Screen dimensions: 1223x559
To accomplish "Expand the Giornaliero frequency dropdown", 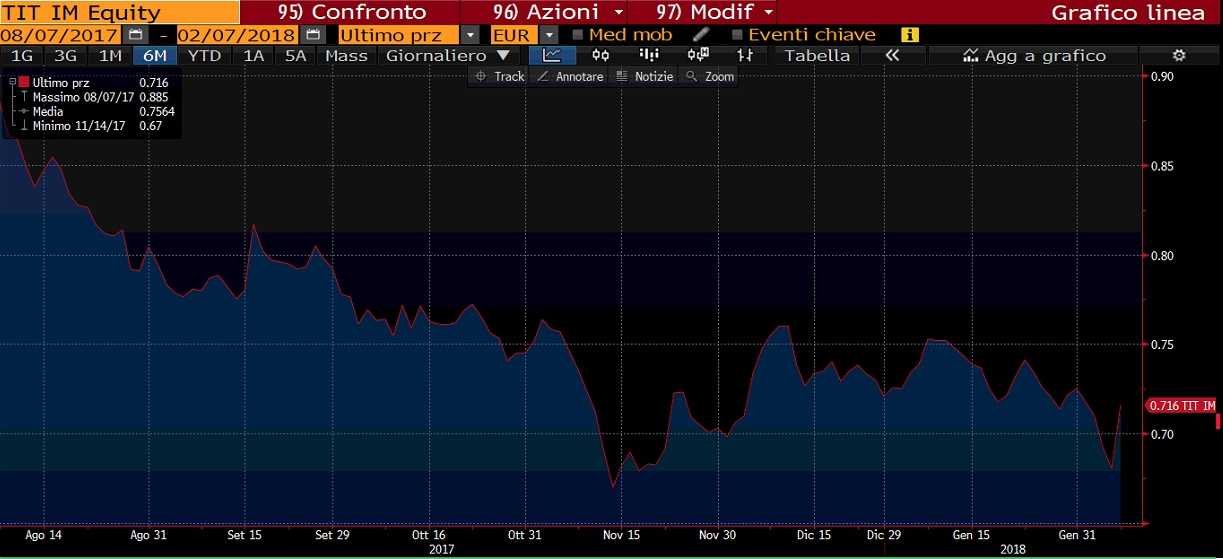I will tap(447, 55).
